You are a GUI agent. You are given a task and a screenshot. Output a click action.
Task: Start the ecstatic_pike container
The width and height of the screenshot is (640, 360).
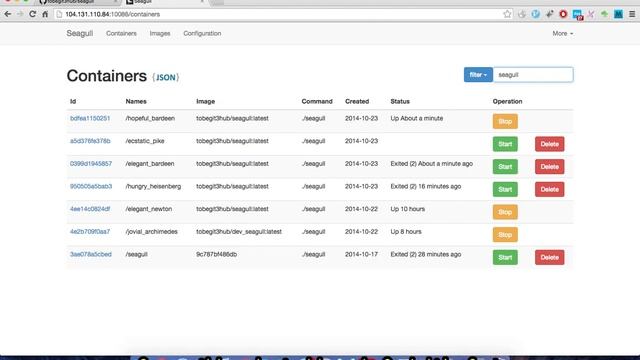point(505,144)
